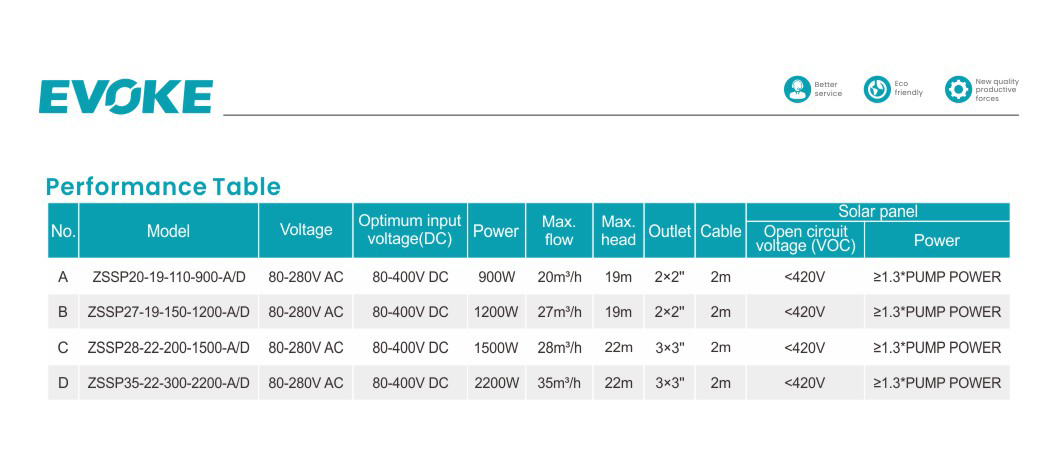The image size is (1060, 455).
Task: Click the ZSSP28-22-200-1500-A/D model cell
Action: click(168, 348)
